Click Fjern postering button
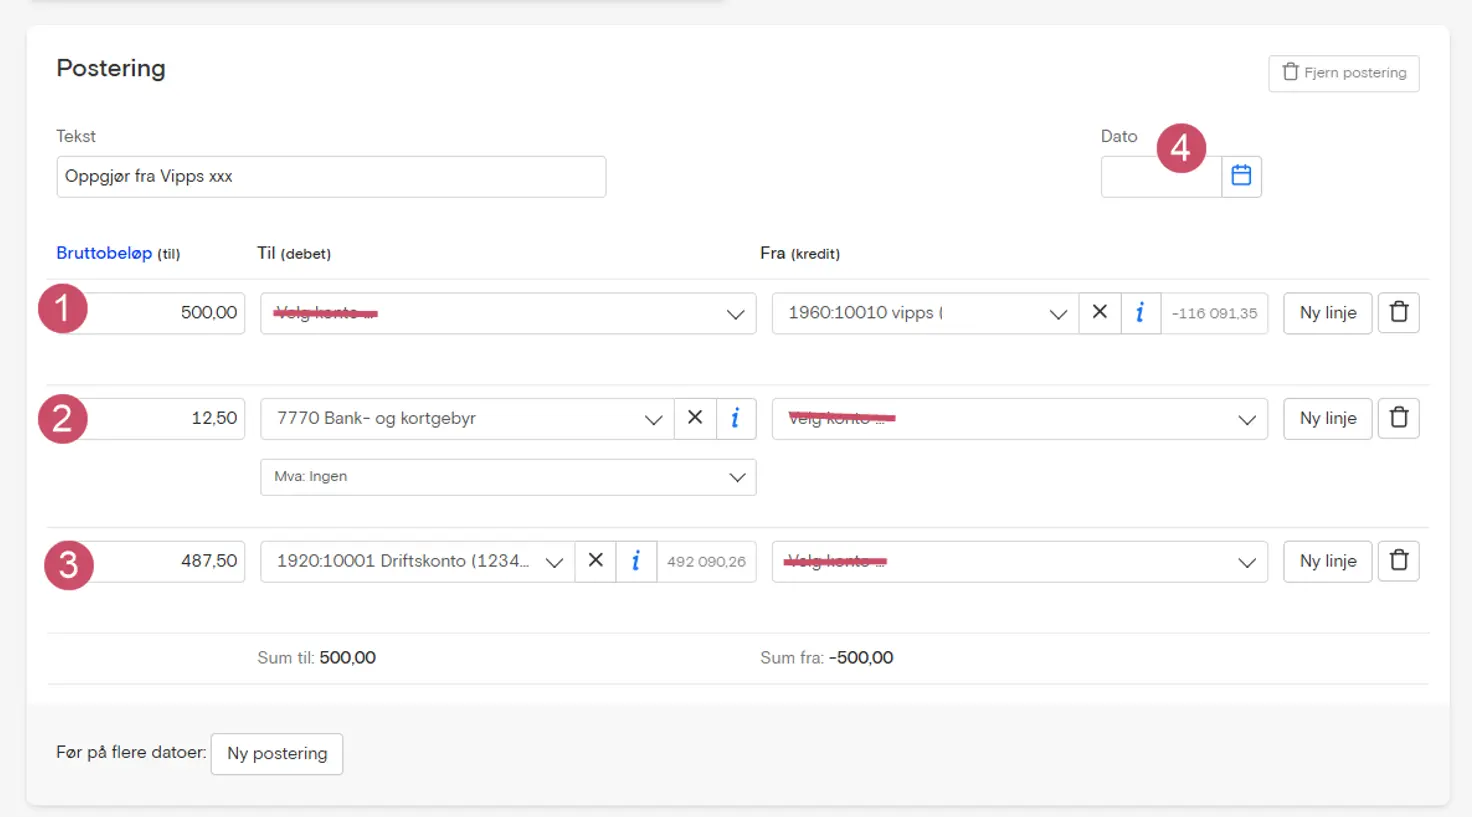Image resolution: width=1472 pixels, height=817 pixels. click(x=1343, y=73)
